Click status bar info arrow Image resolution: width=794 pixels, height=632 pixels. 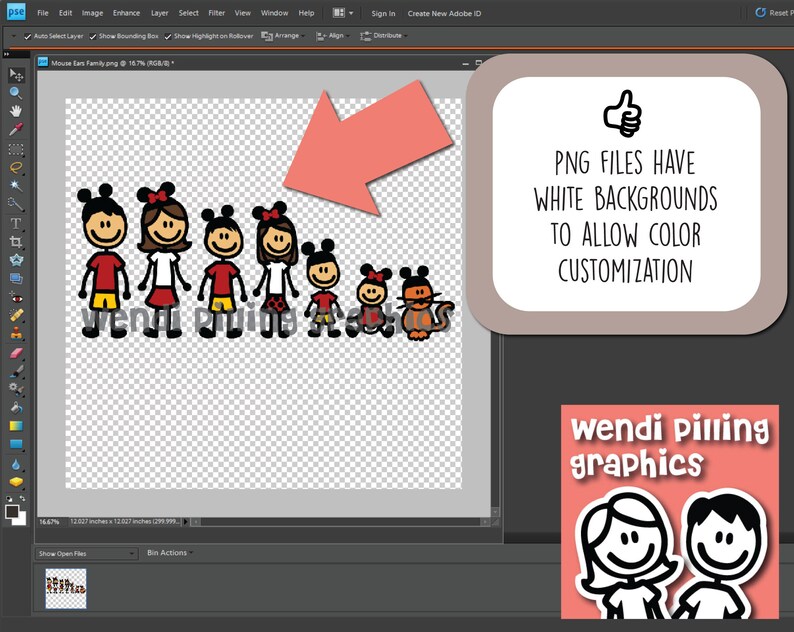pos(185,521)
